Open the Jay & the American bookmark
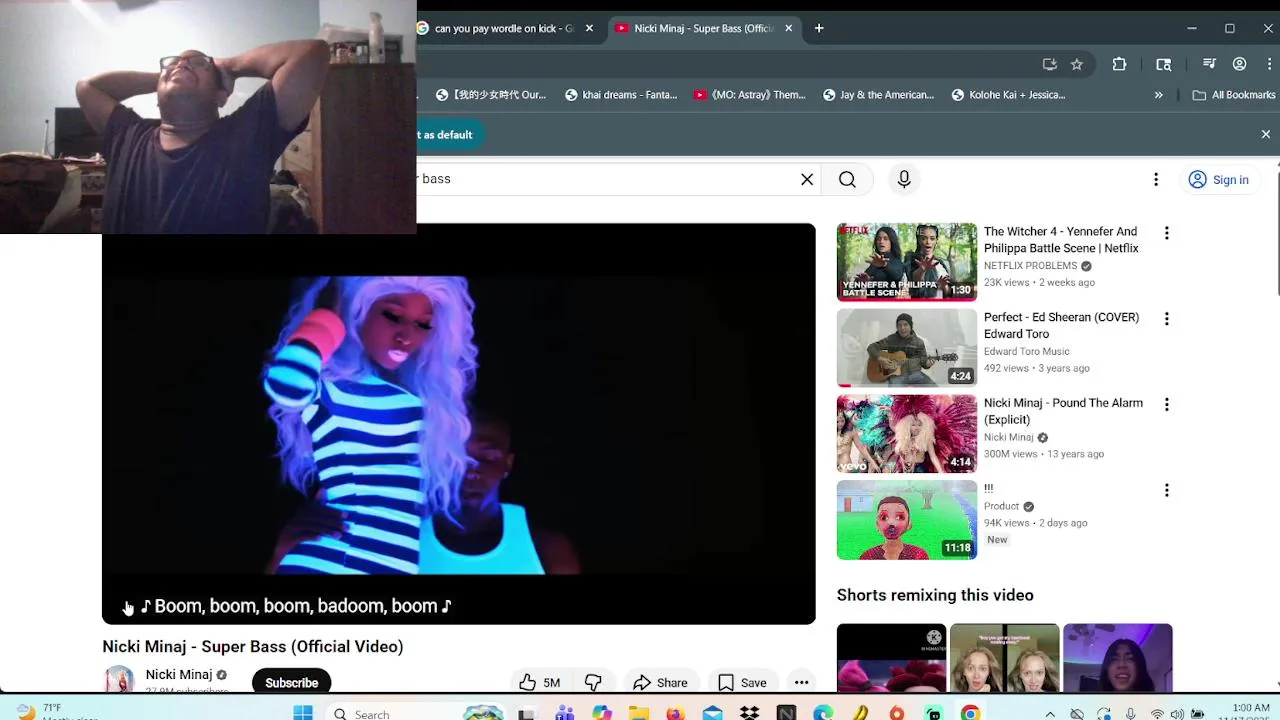1280x720 pixels. click(879, 95)
